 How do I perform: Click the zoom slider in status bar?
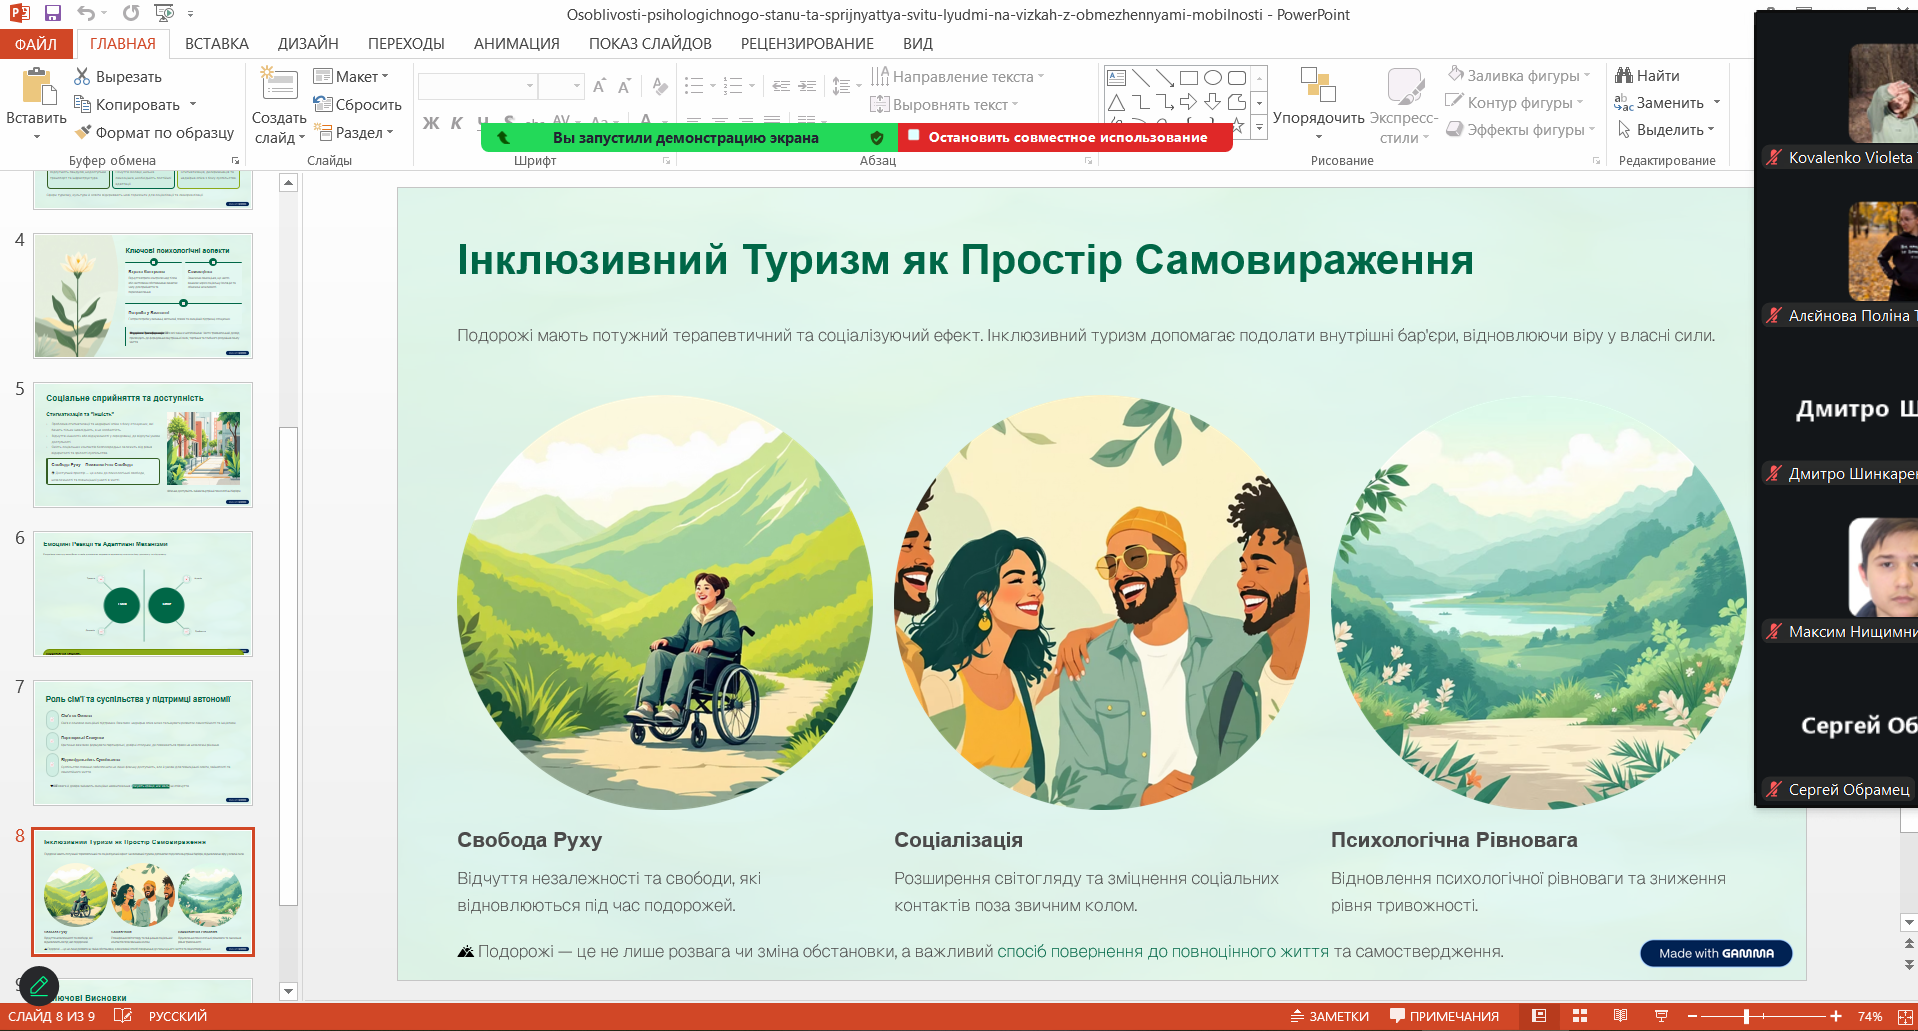tap(1746, 1016)
